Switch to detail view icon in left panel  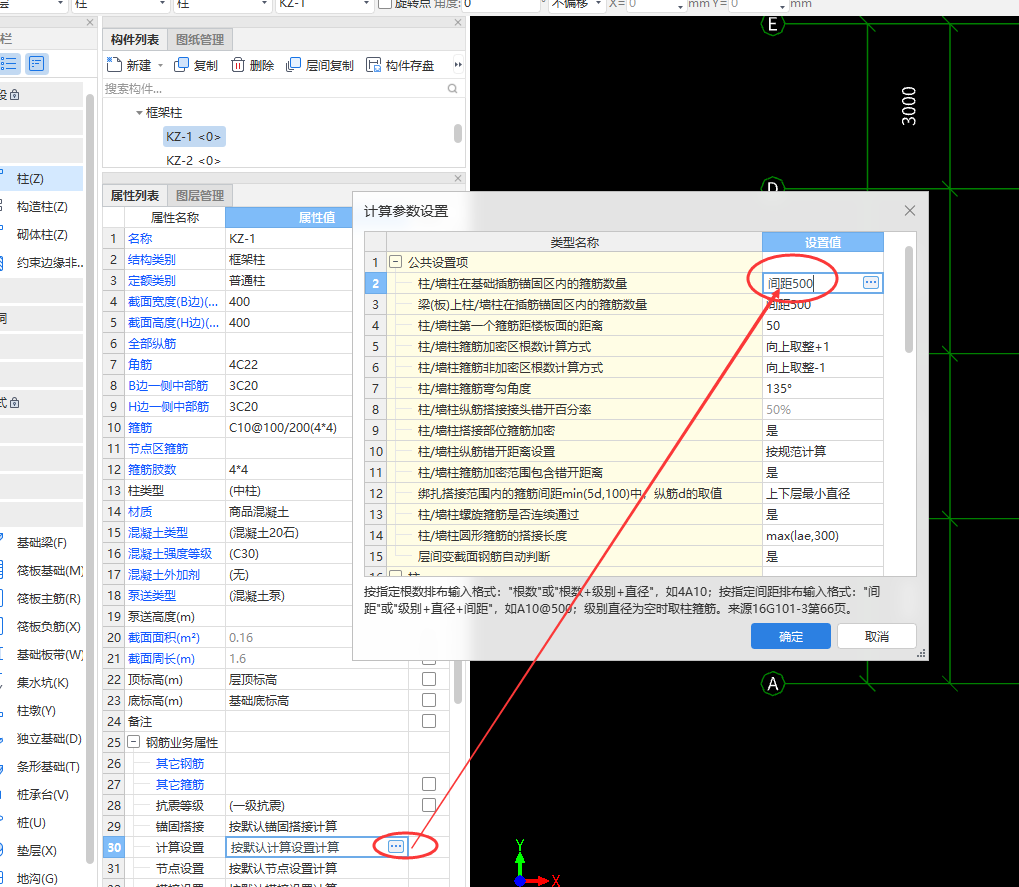(36, 64)
